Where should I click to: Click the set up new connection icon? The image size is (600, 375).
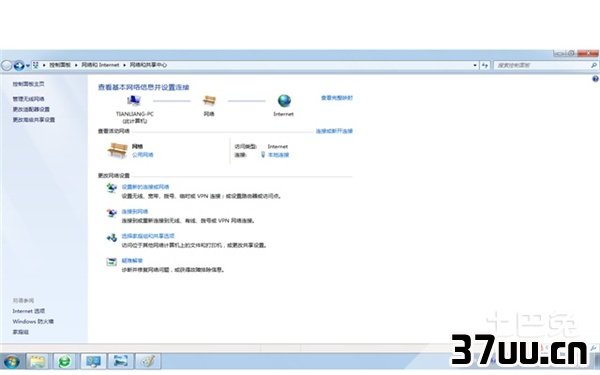click(112, 188)
